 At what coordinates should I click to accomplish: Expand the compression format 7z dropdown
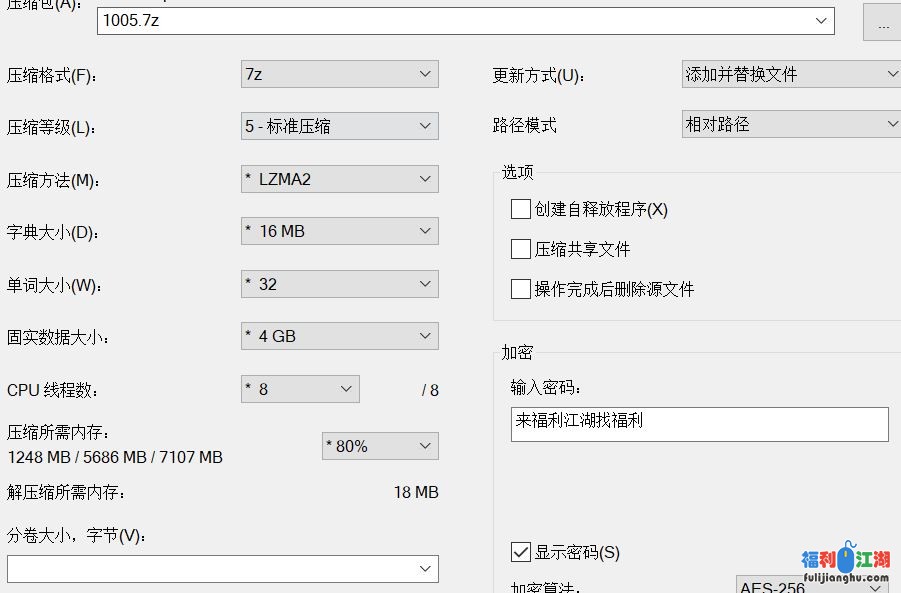339,74
